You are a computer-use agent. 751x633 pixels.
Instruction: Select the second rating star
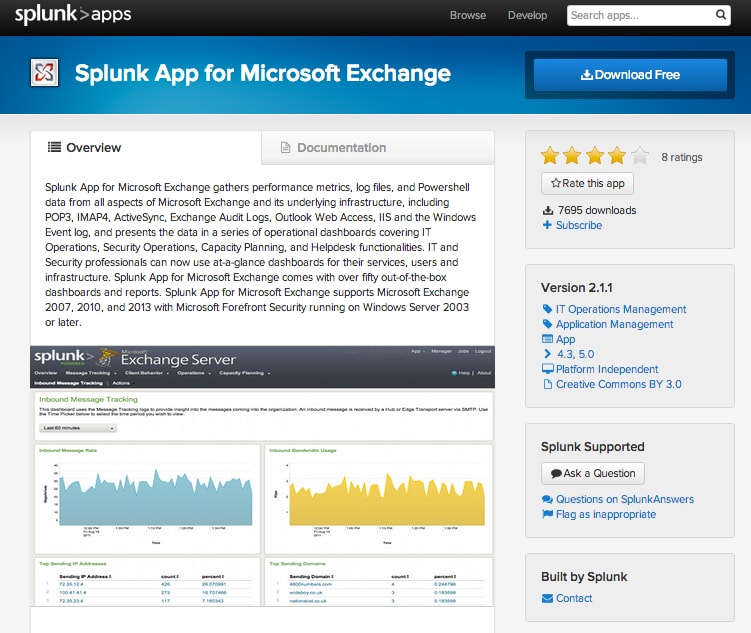[572, 156]
